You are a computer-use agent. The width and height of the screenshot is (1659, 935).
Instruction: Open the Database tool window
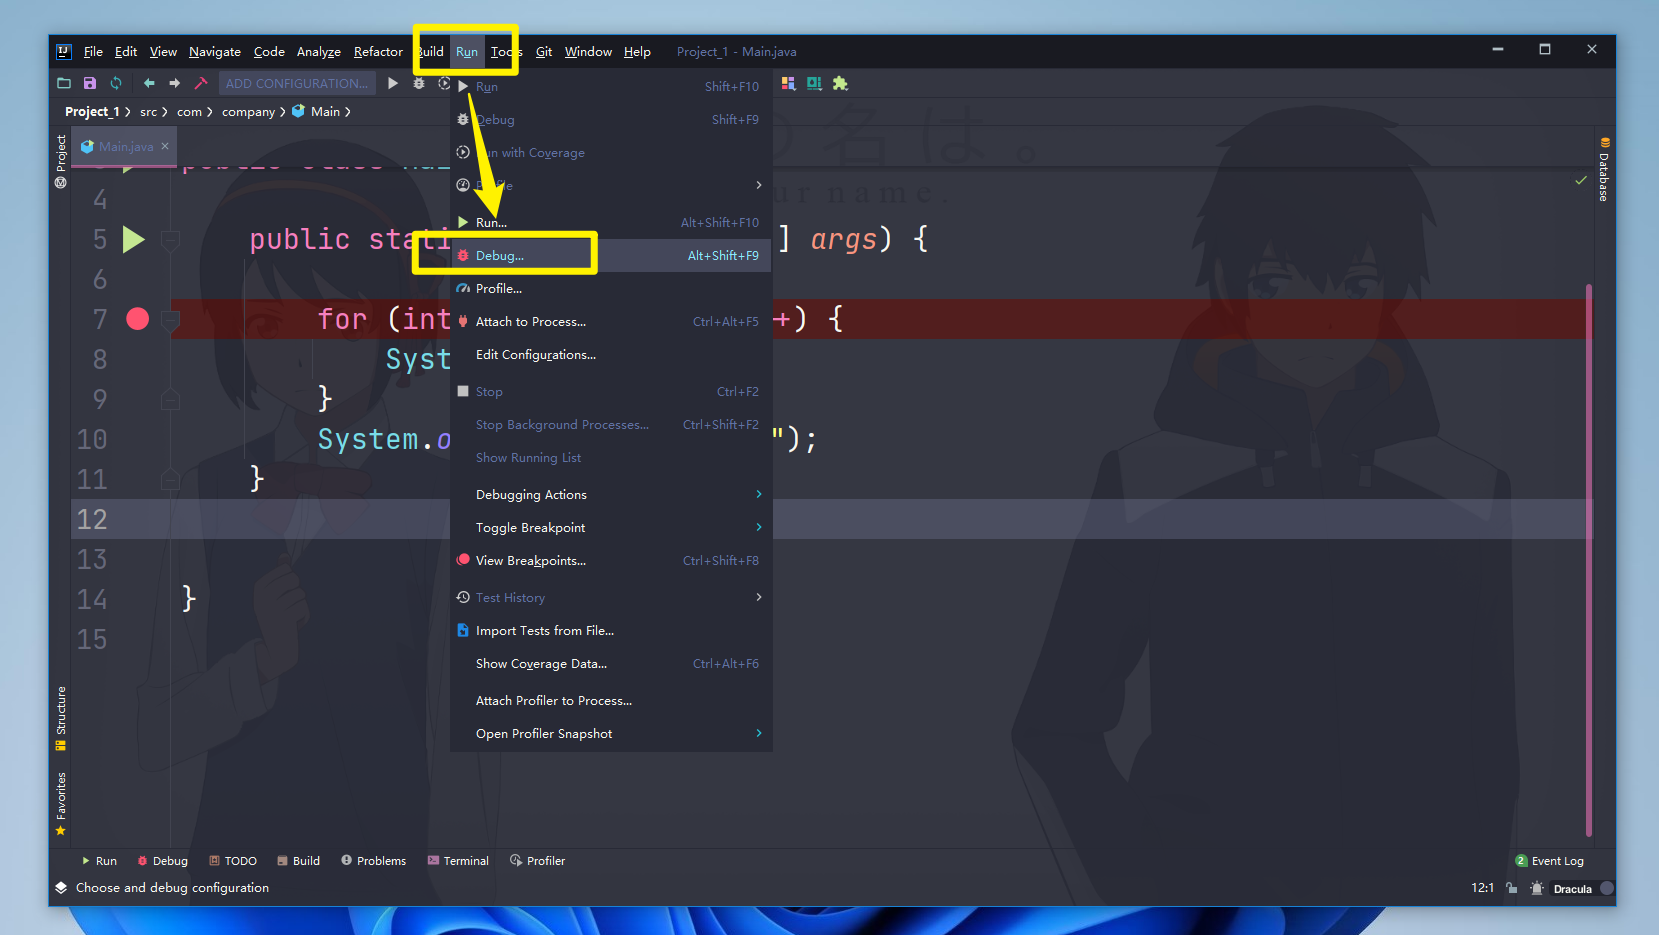click(1604, 169)
